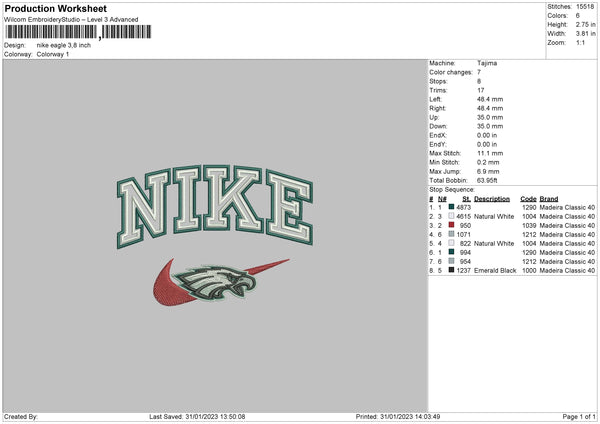Click the Brand column header
This screenshot has height=424, width=600.
[x=549, y=199]
